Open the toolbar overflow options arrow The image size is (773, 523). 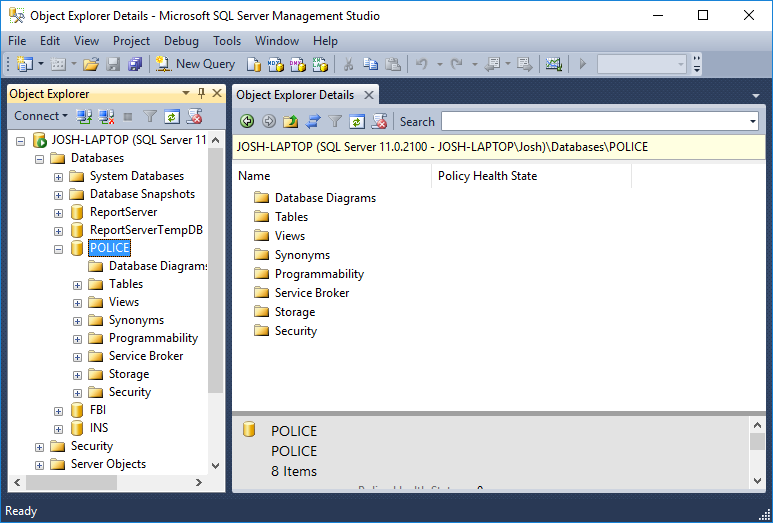tap(697, 65)
